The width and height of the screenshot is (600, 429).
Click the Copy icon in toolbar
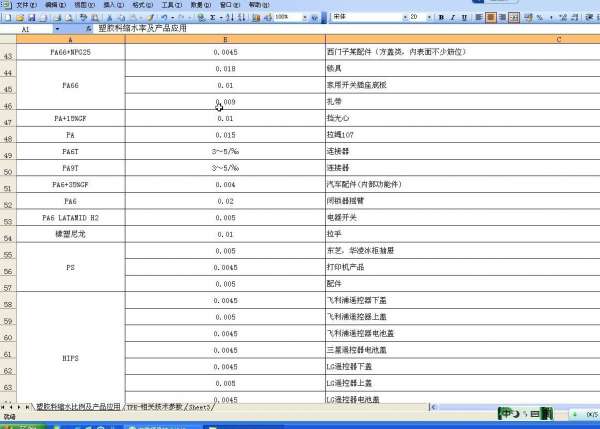click(x=121, y=17)
